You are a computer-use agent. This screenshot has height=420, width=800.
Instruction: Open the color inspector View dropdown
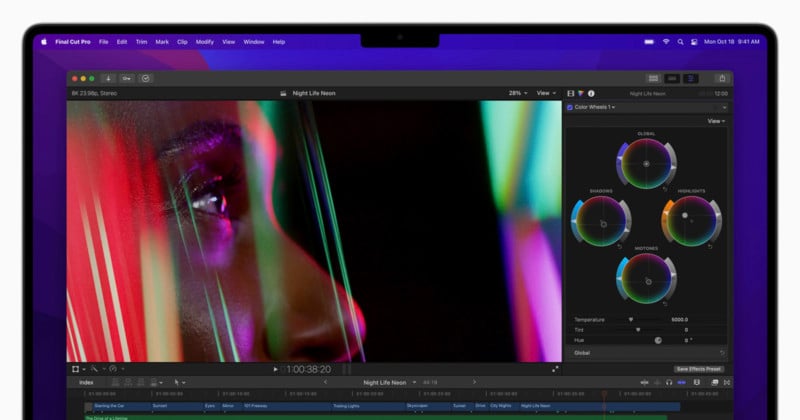point(716,121)
